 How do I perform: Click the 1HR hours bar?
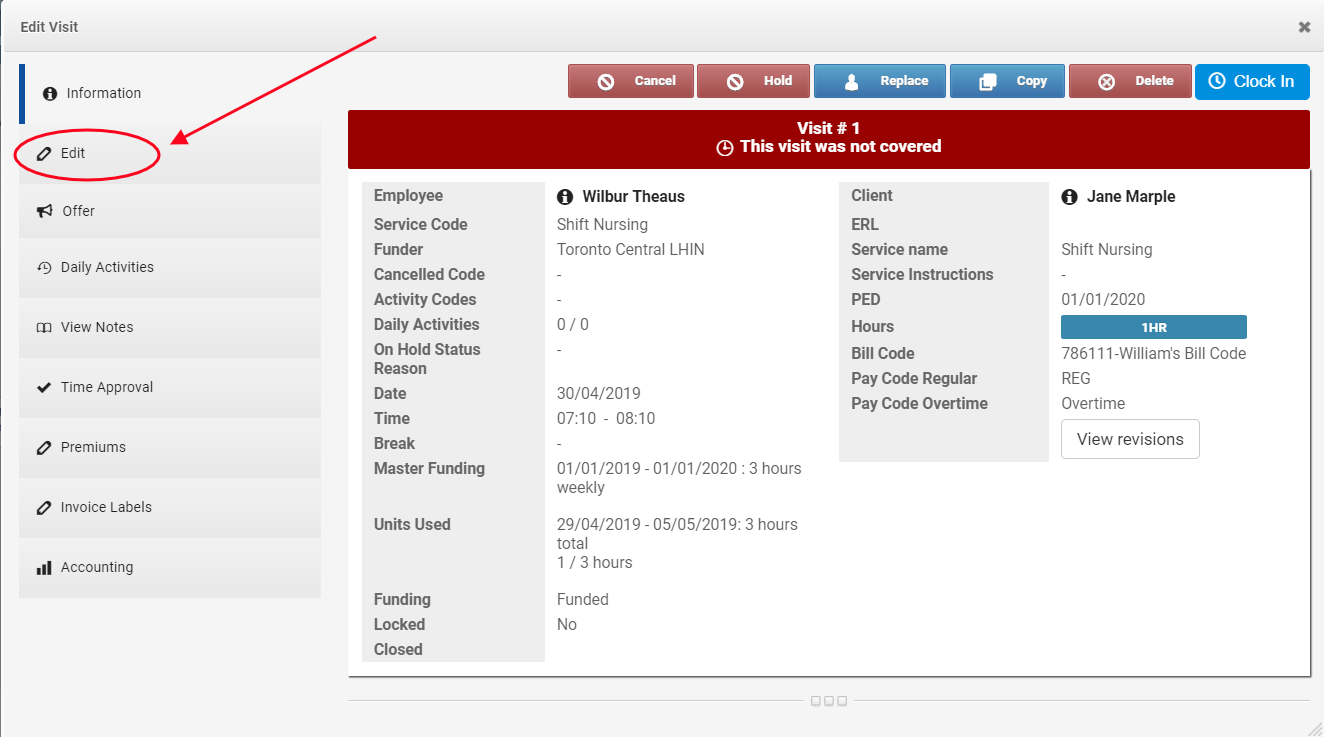click(x=1153, y=327)
